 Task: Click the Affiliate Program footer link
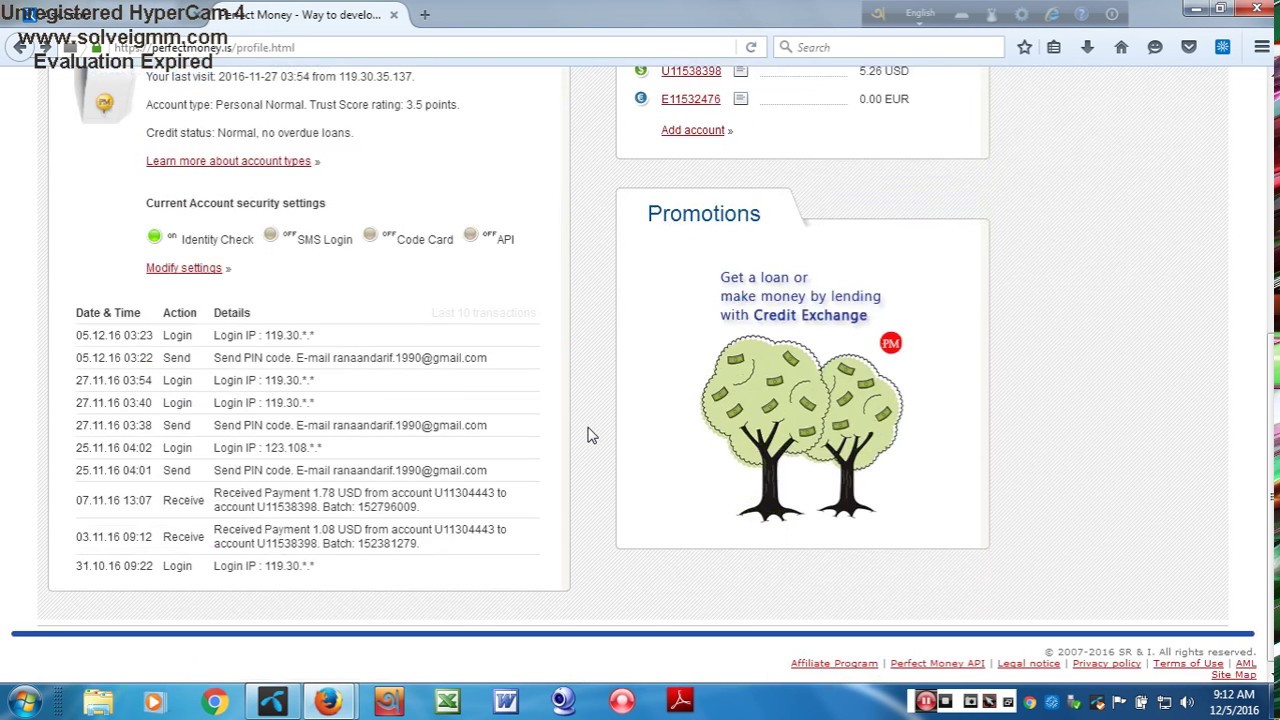coord(834,663)
